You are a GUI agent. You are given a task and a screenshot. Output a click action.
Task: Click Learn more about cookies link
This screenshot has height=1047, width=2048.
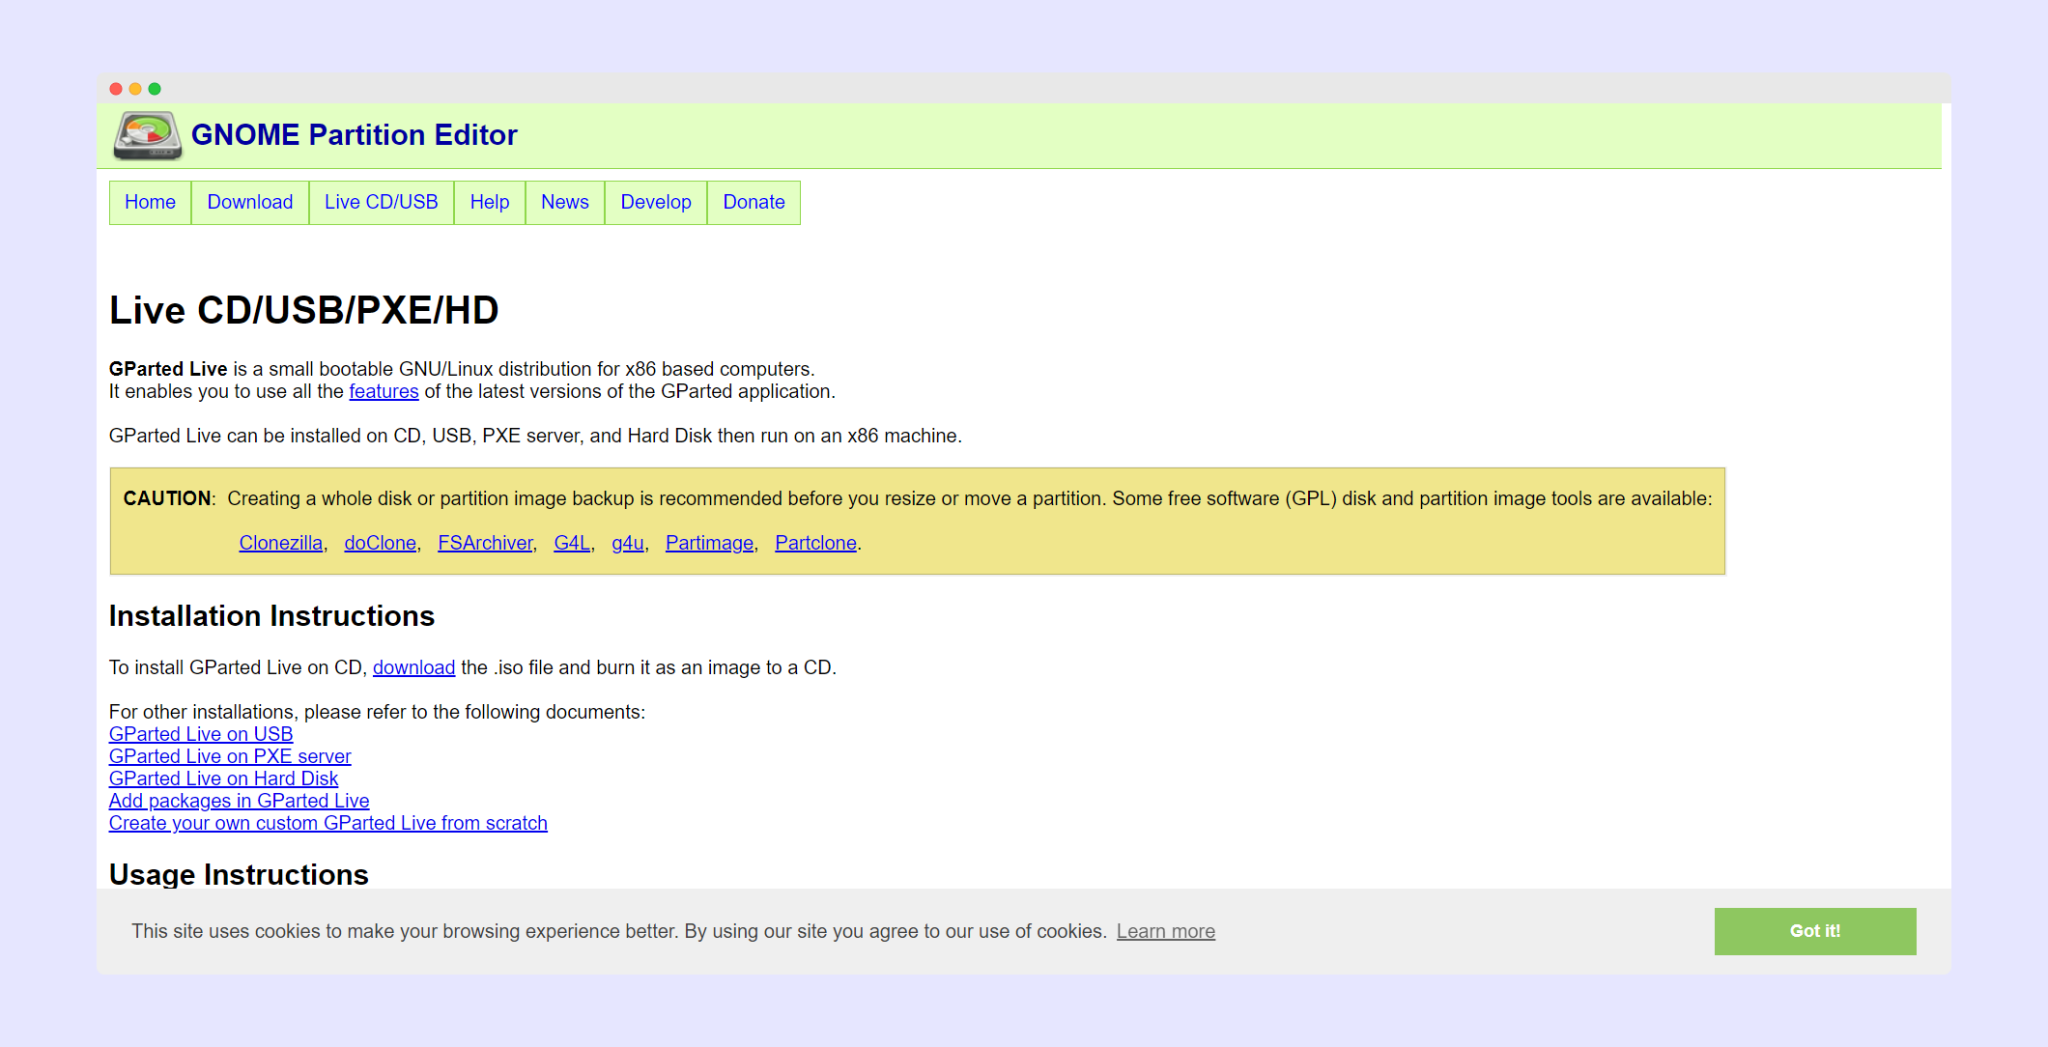[x=1165, y=932]
